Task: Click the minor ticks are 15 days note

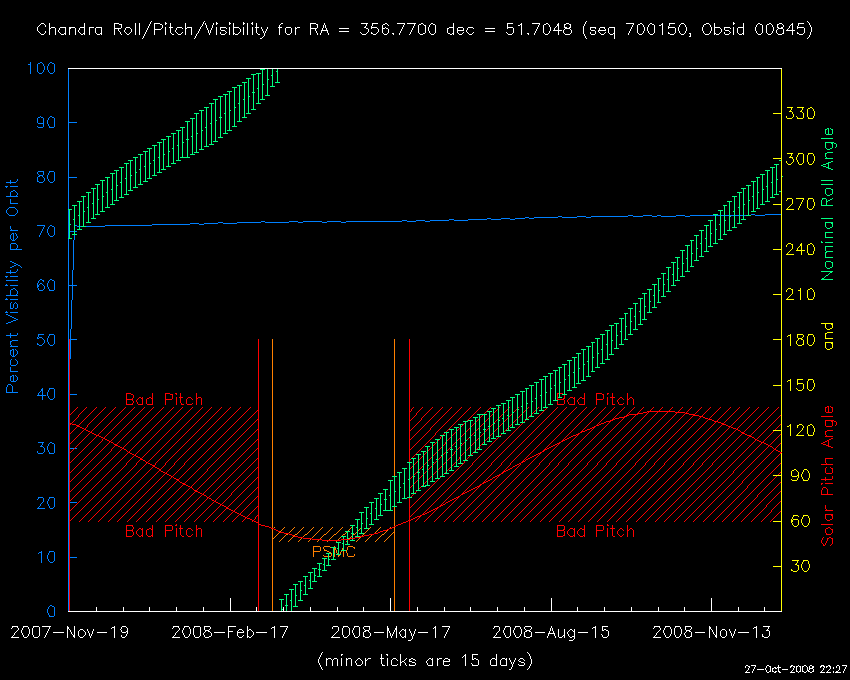Action: point(424,661)
